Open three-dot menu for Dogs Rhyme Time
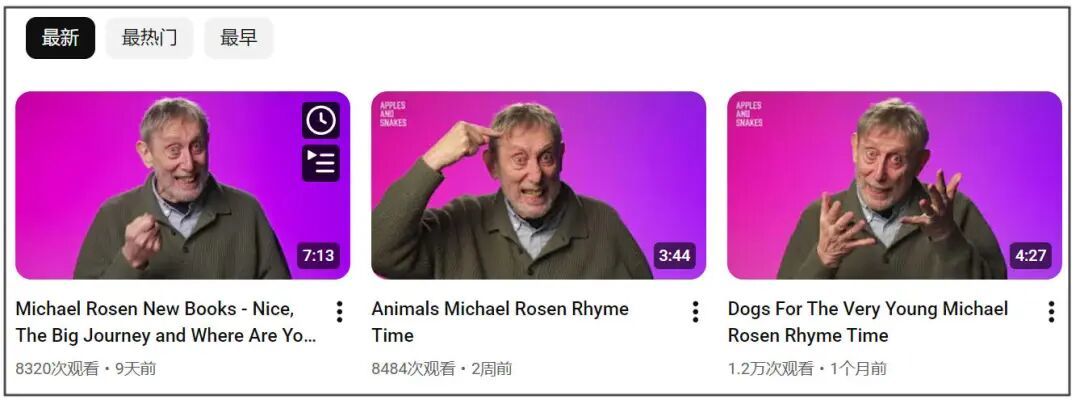This screenshot has width=1080, height=404. click(1051, 312)
